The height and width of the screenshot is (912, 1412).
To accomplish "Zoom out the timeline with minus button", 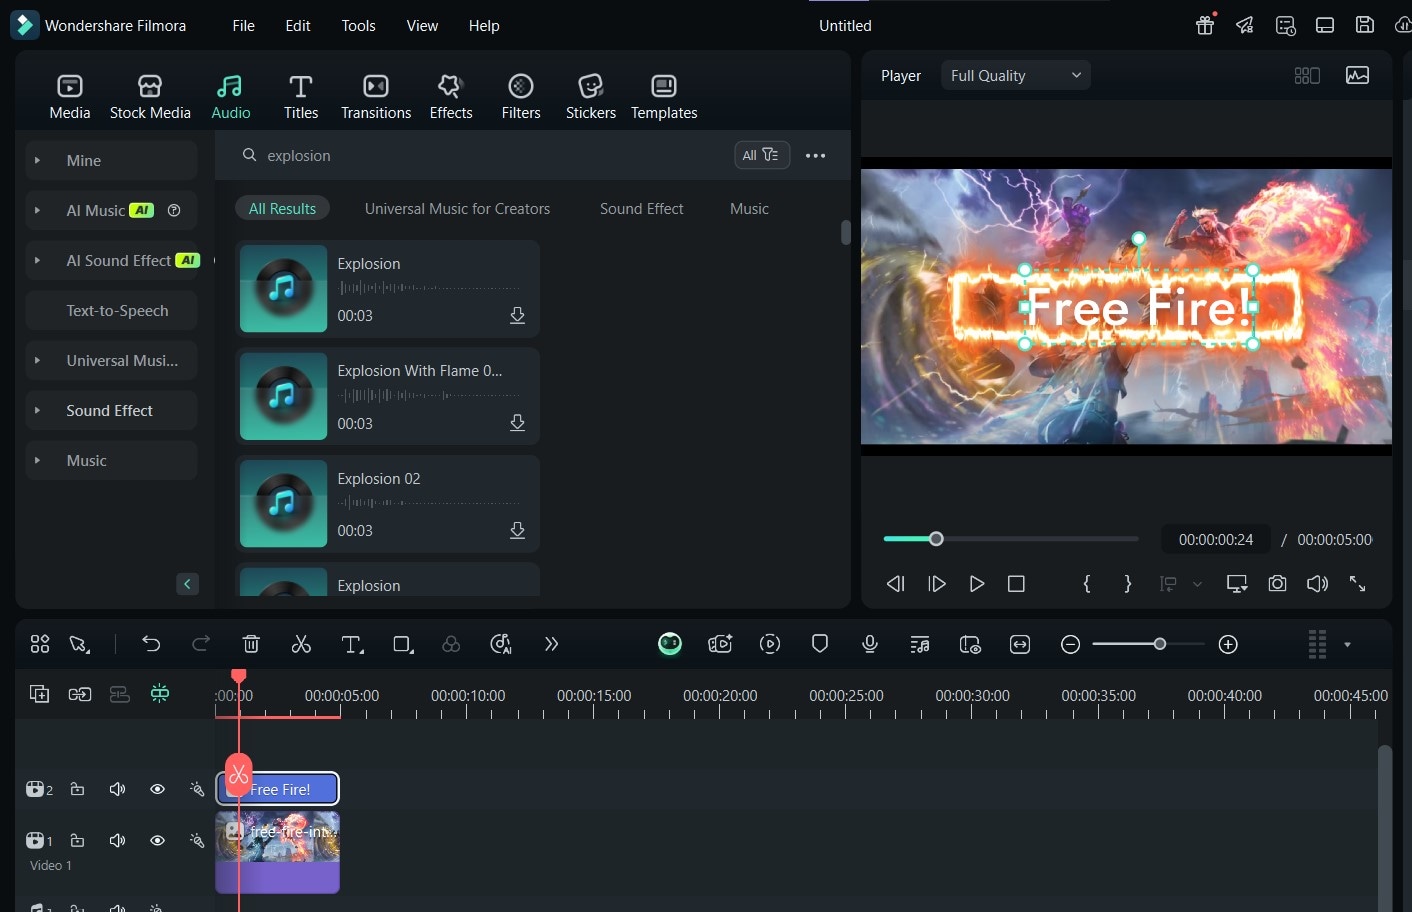I will click(1070, 645).
